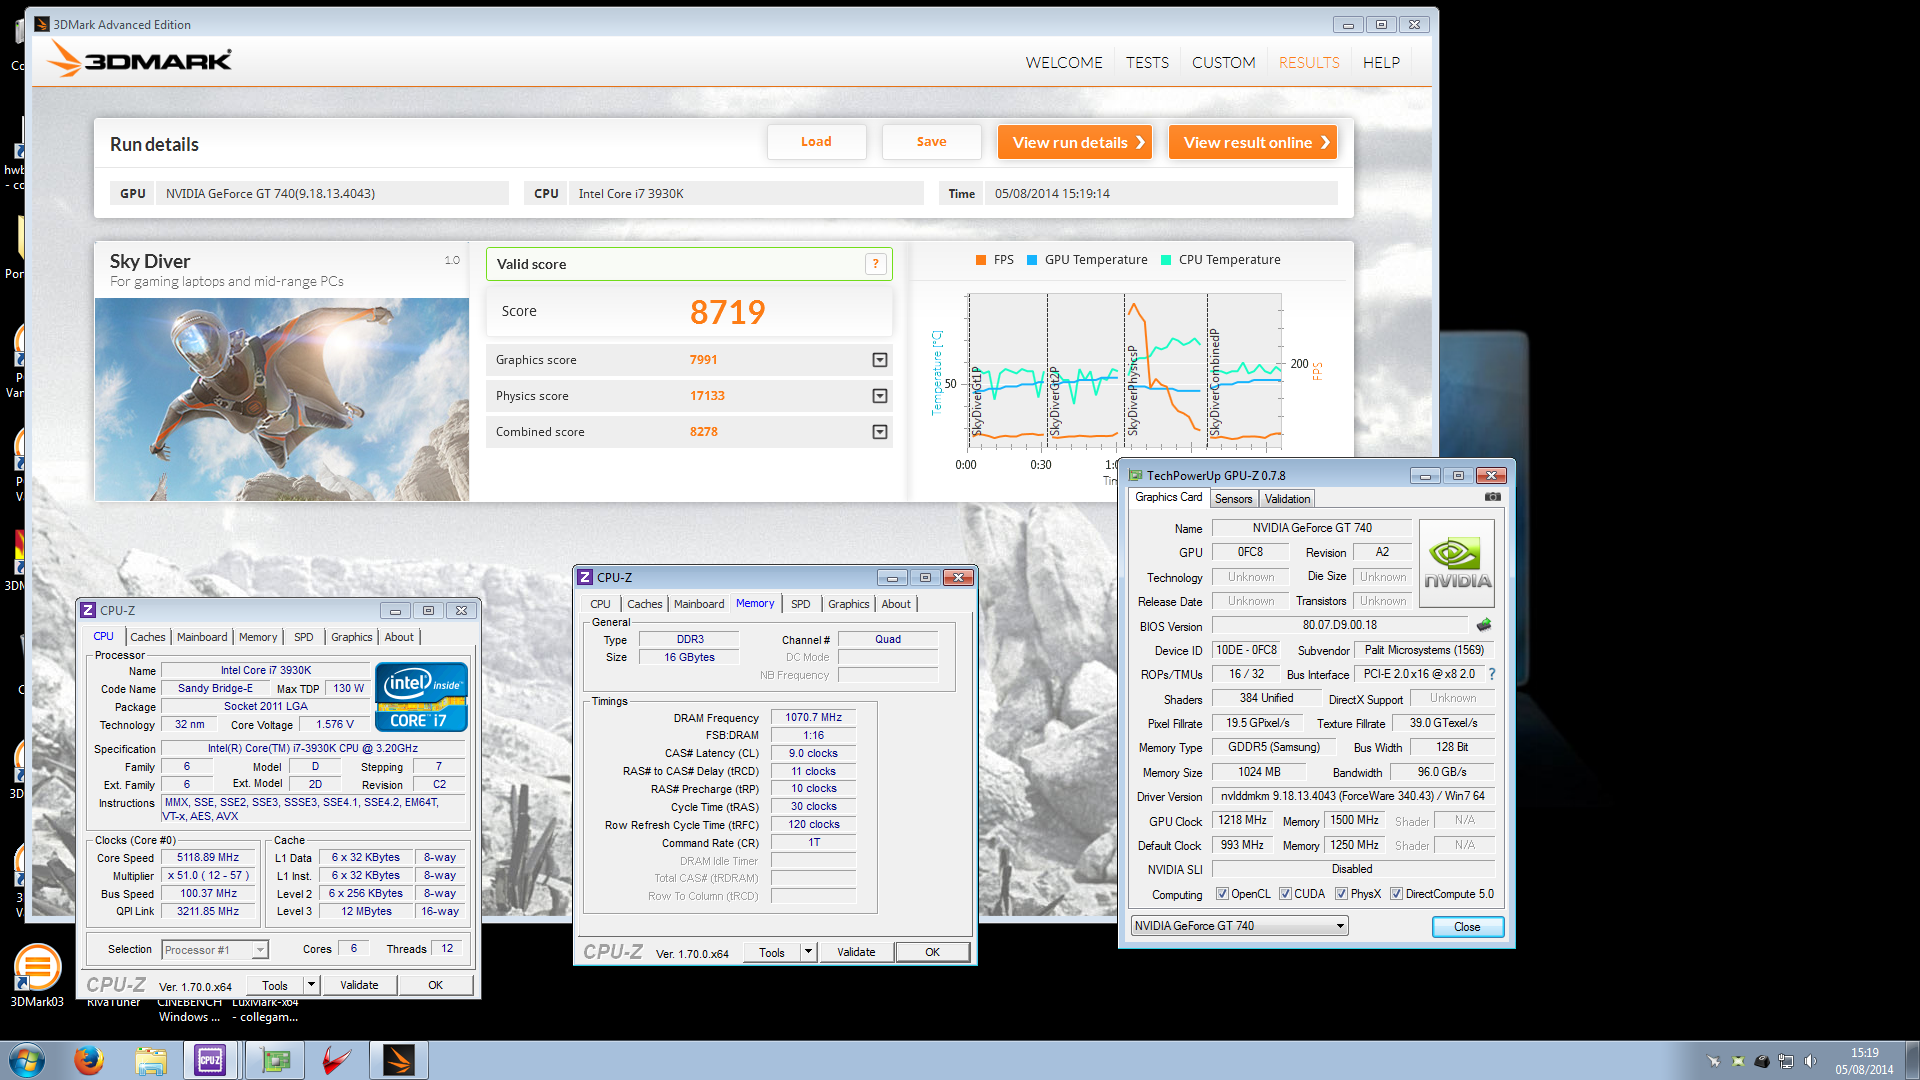This screenshot has height=1080, width=1920.
Task: Click the Sky Diver thumbnail image
Action: coord(282,399)
